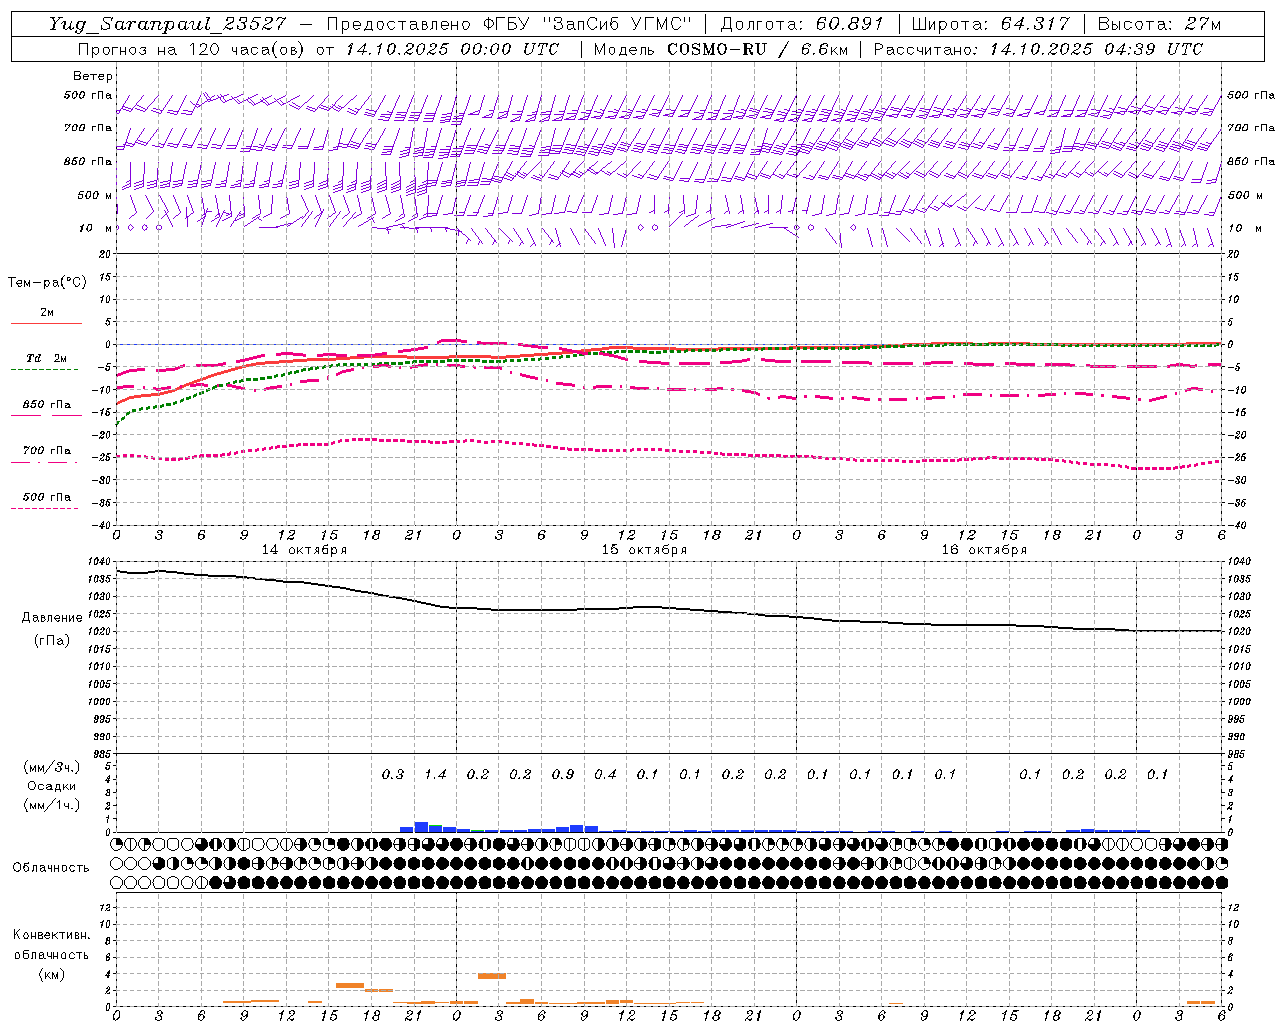This screenshot has height=1024, width=1280.
Task: Click the Модель COSMO-RU / 6.6км label
Action: pos(720,49)
